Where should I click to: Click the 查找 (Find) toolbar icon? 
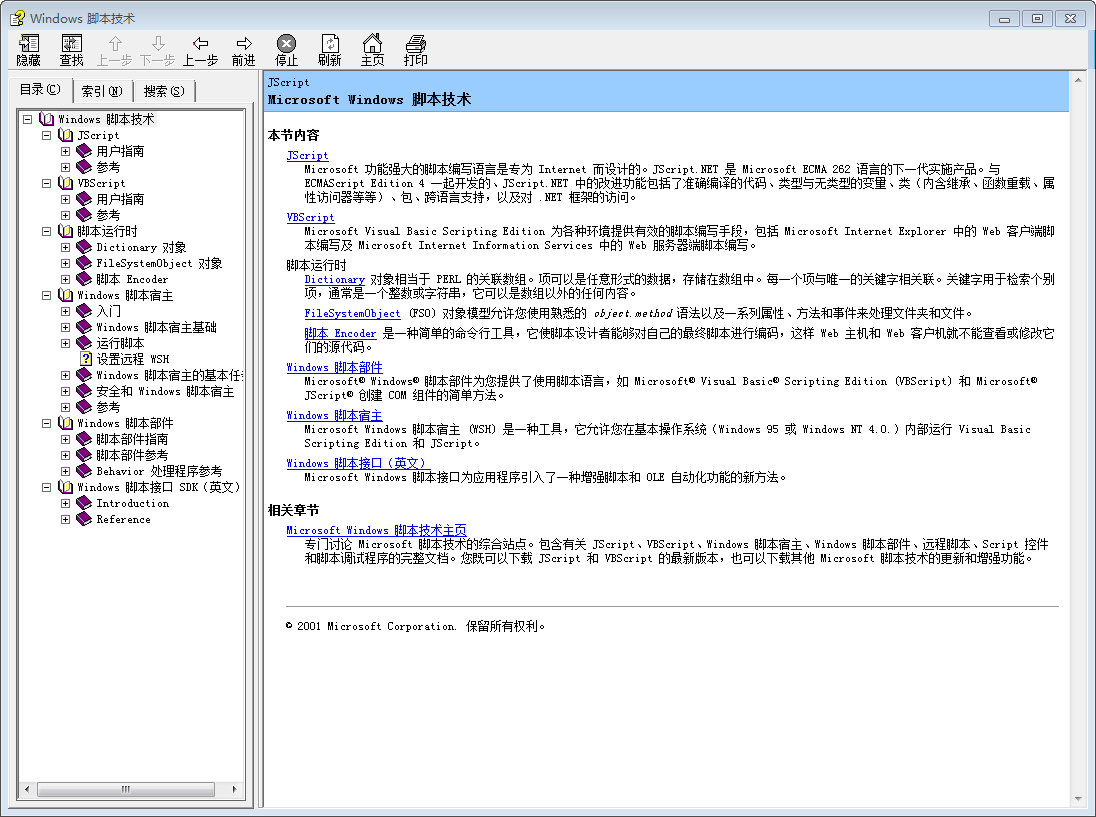coord(72,44)
